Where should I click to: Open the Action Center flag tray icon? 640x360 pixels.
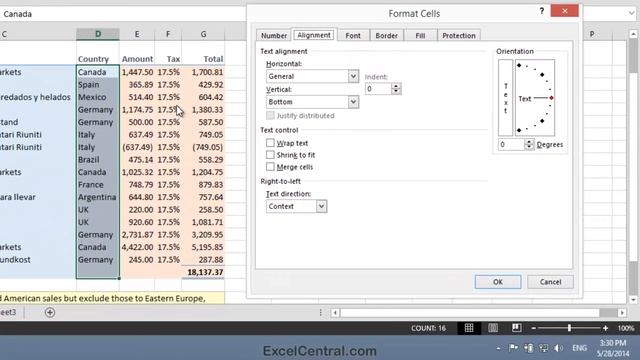513,348
